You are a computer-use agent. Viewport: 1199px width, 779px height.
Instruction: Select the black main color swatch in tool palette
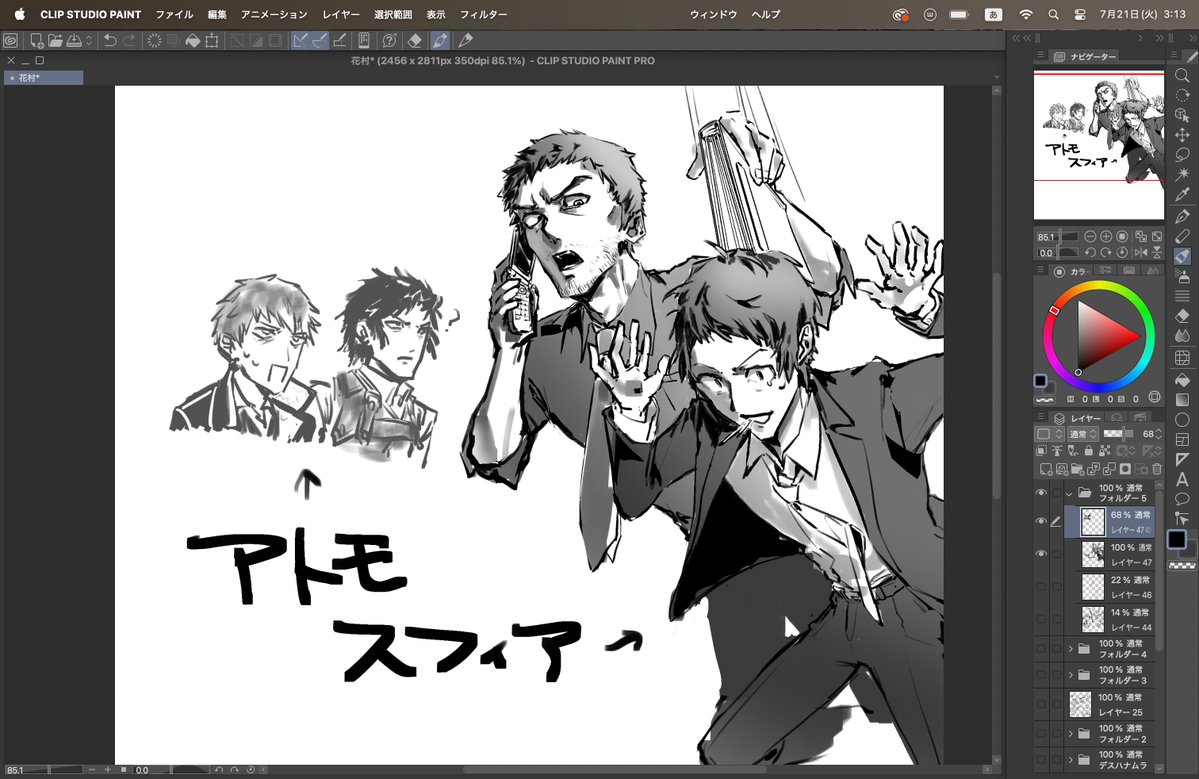pos(1177,540)
